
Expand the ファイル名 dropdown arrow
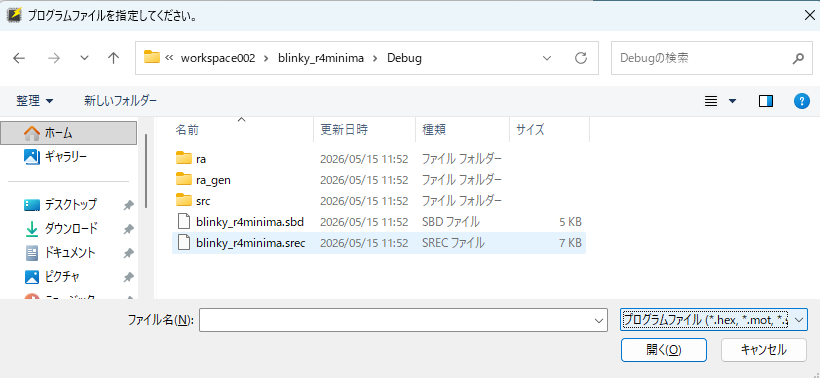pyautogui.click(x=599, y=320)
